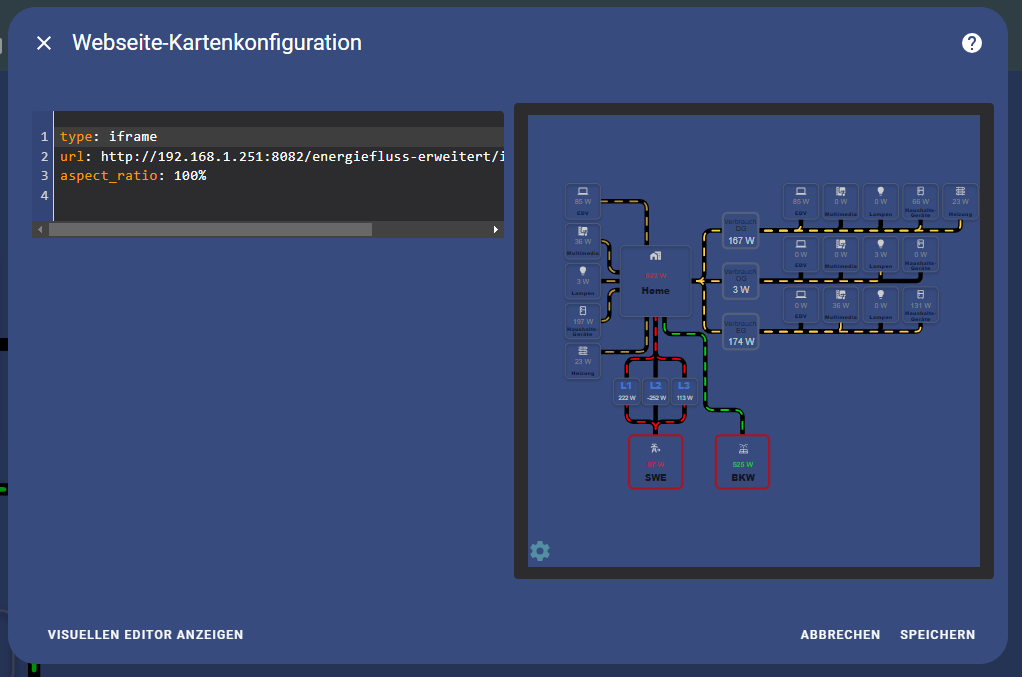Click Lampen 3 W node in OG row
1022x677 pixels.
tap(881, 254)
